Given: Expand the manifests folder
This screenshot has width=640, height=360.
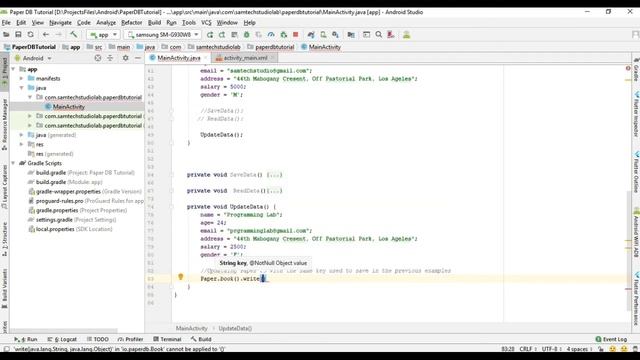Looking at the screenshot, I should tap(22, 78).
